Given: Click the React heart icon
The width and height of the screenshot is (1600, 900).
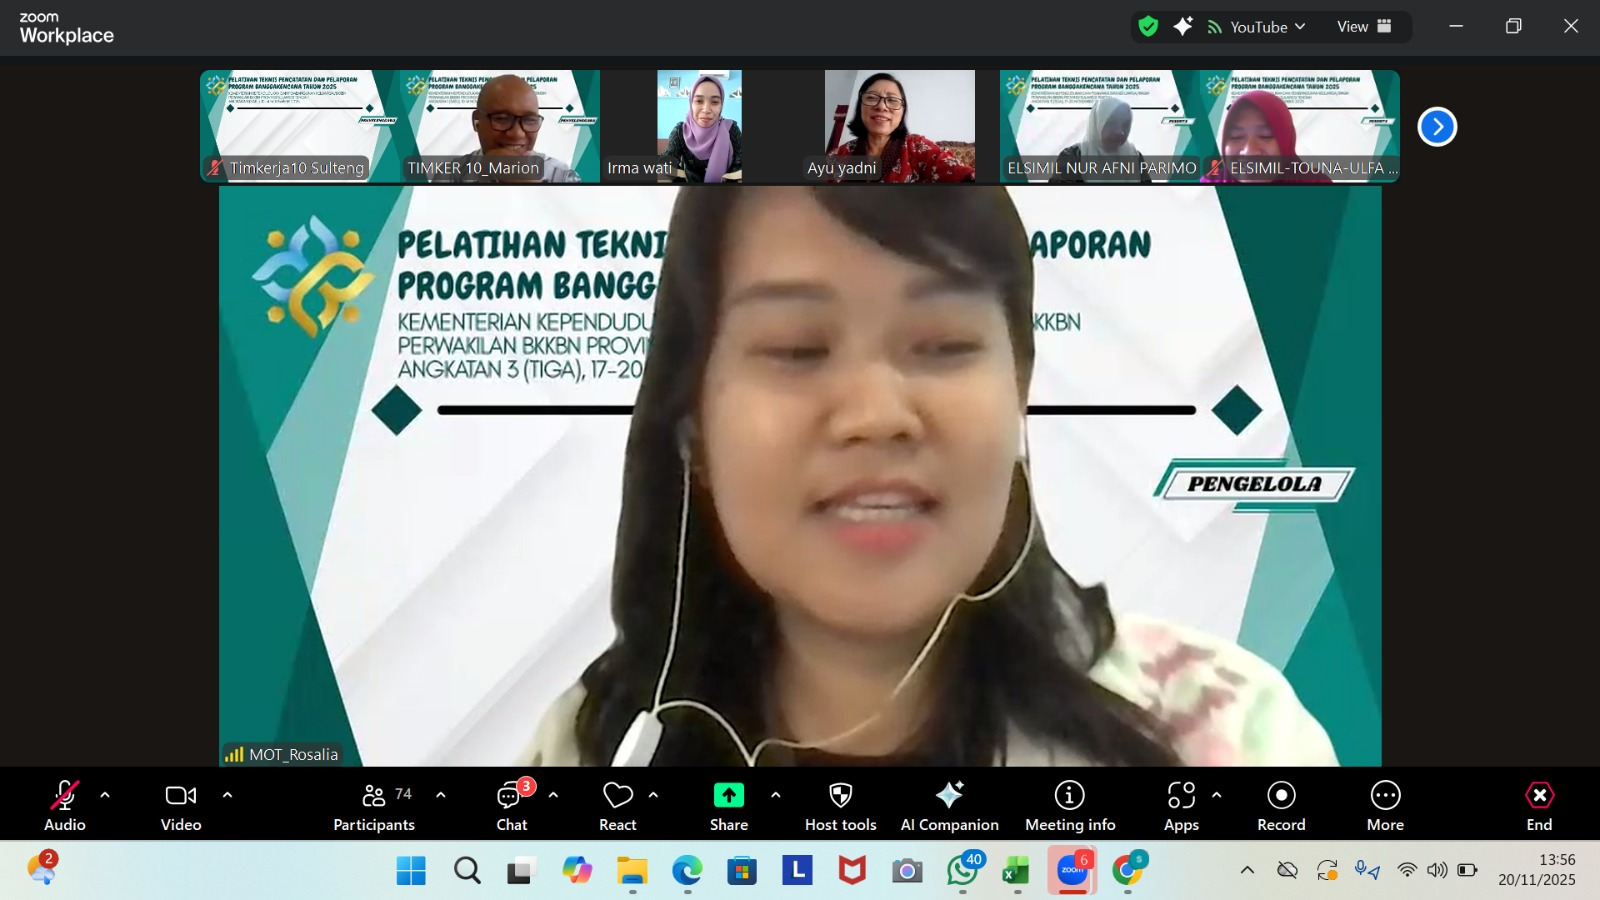Looking at the screenshot, I should 618,806.
